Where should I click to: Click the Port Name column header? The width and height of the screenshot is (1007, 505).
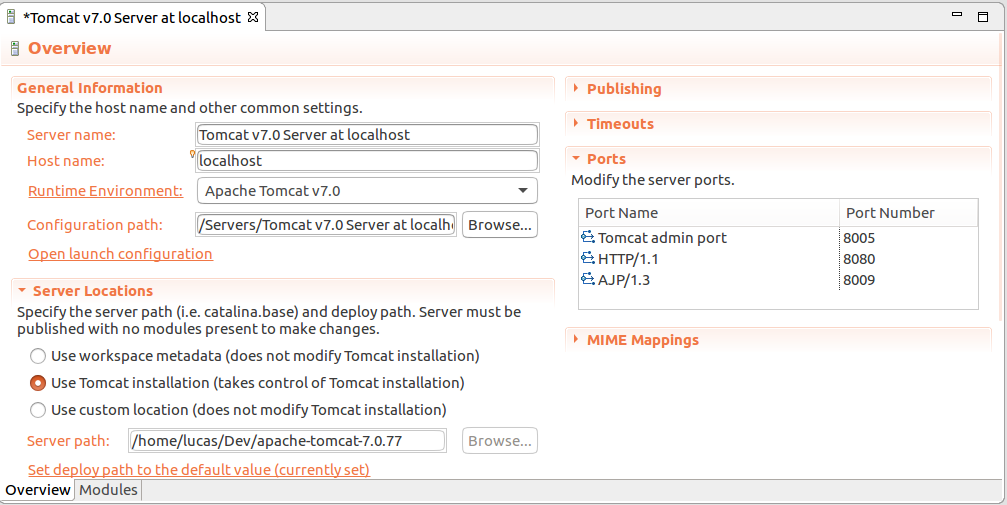point(709,213)
